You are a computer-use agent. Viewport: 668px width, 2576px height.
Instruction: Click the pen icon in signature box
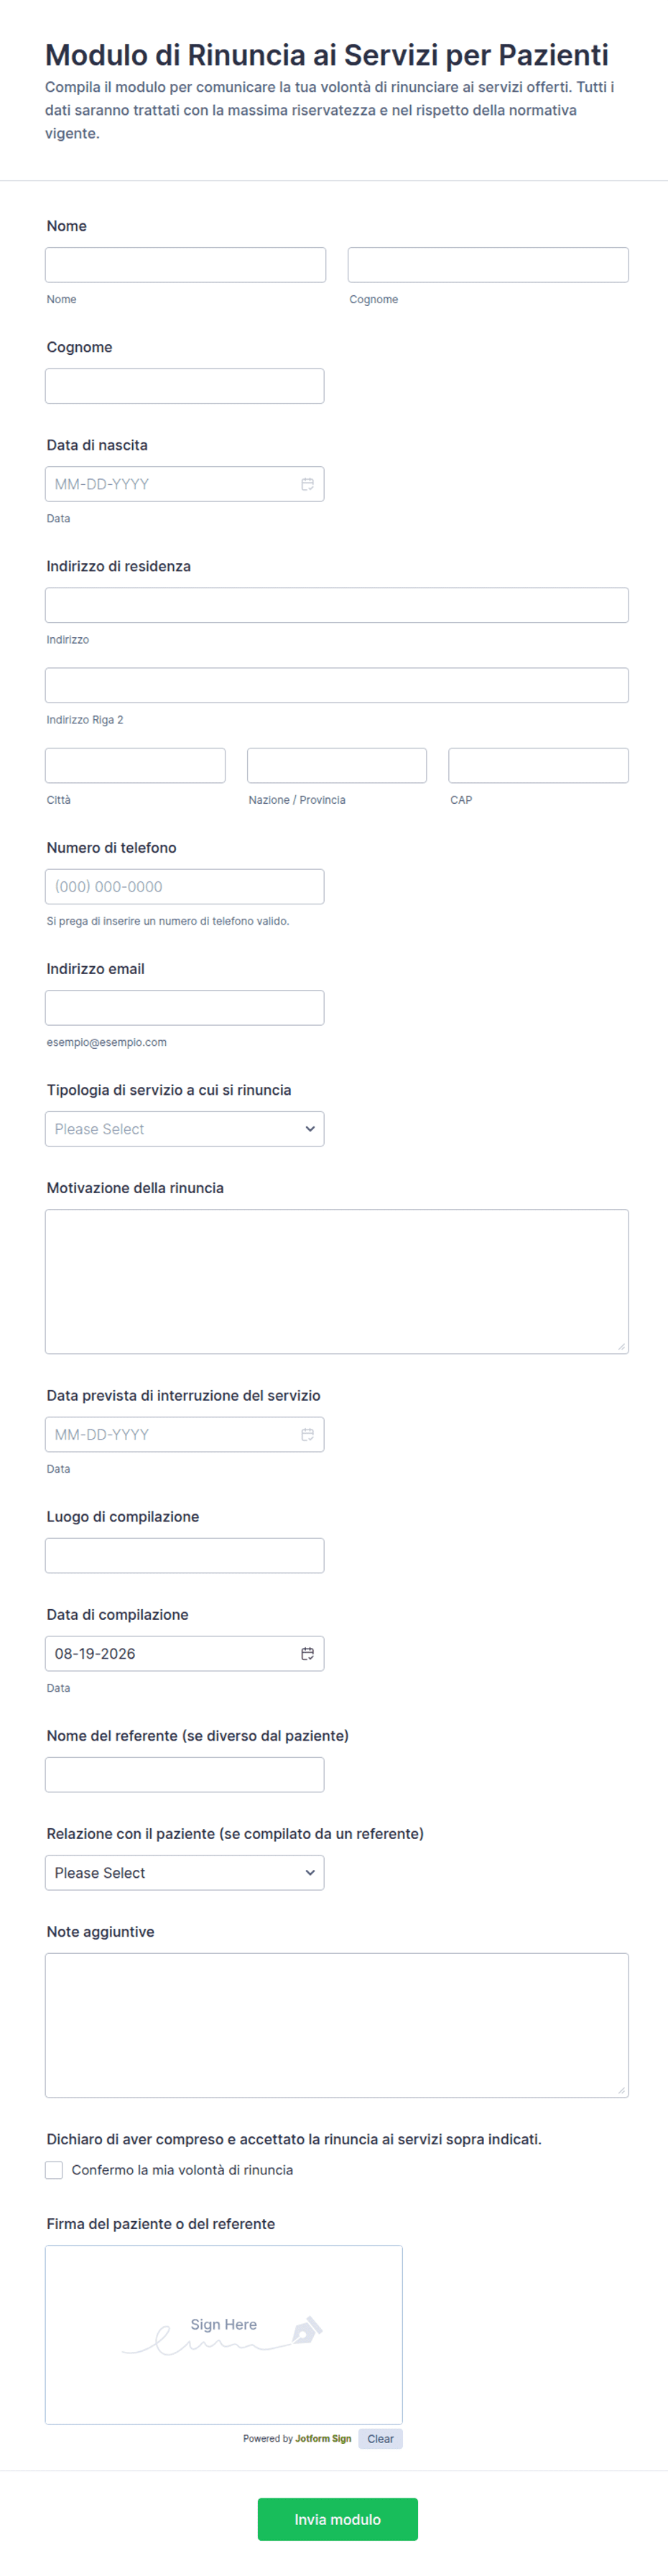coord(306,2330)
